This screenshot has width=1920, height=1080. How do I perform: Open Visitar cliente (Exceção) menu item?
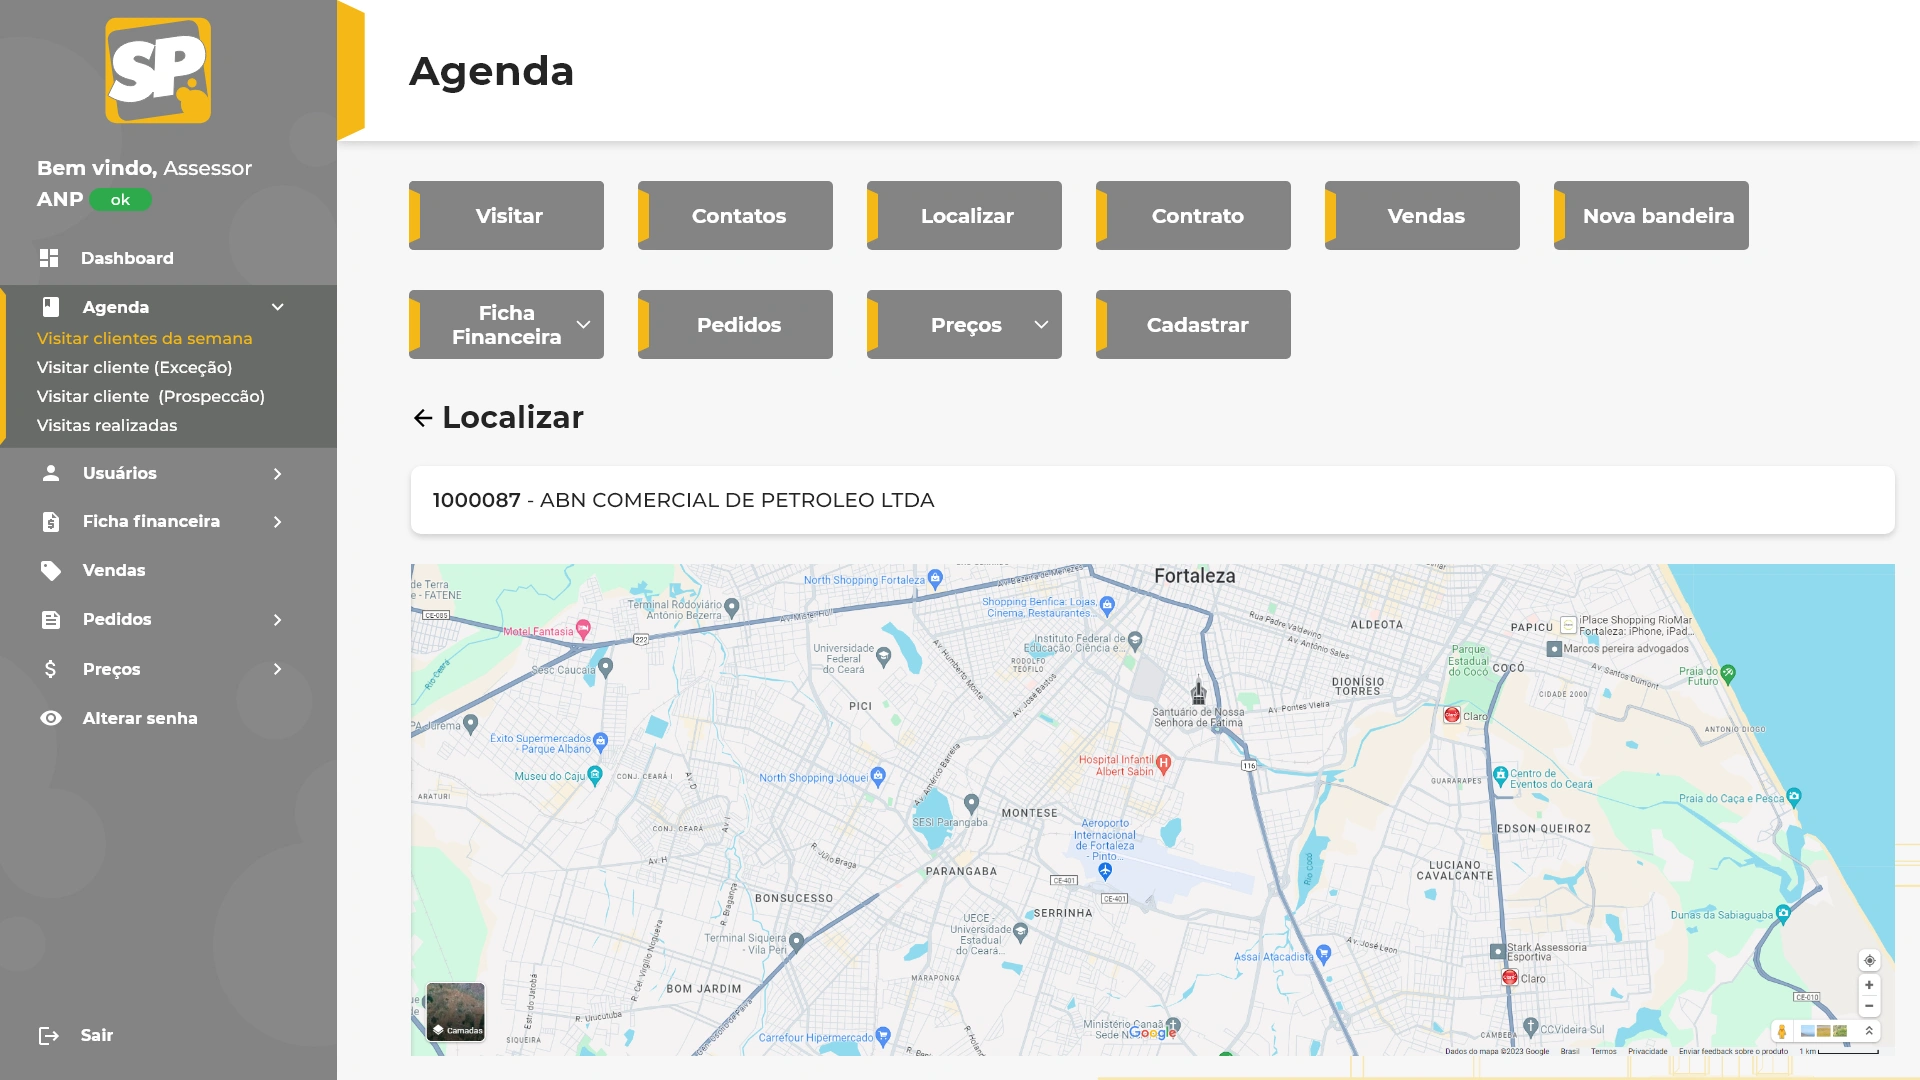click(134, 367)
